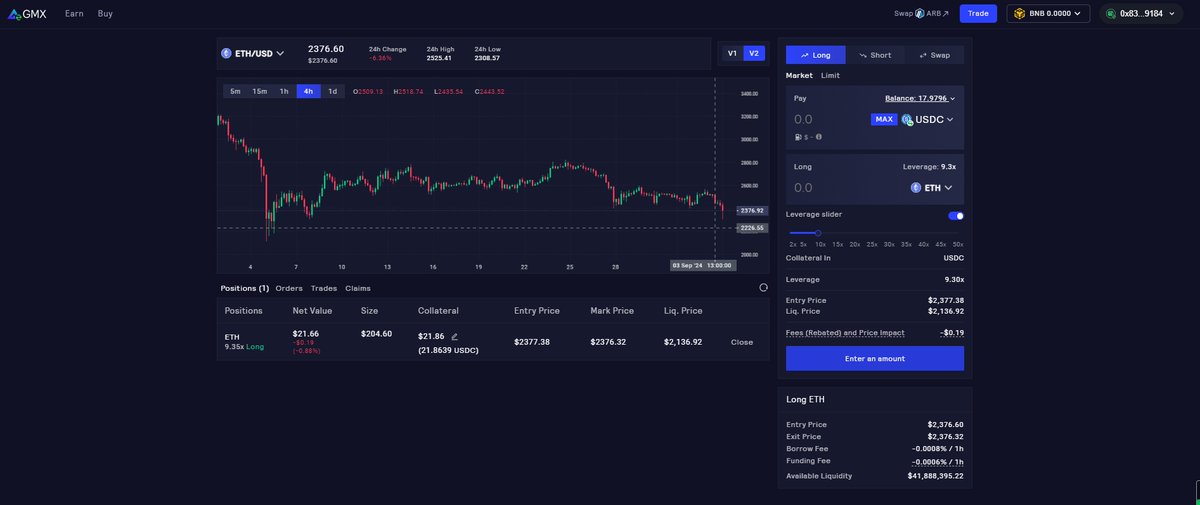
Task: Click the ETH token icon in Long box
Action: (x=916, y=187)
